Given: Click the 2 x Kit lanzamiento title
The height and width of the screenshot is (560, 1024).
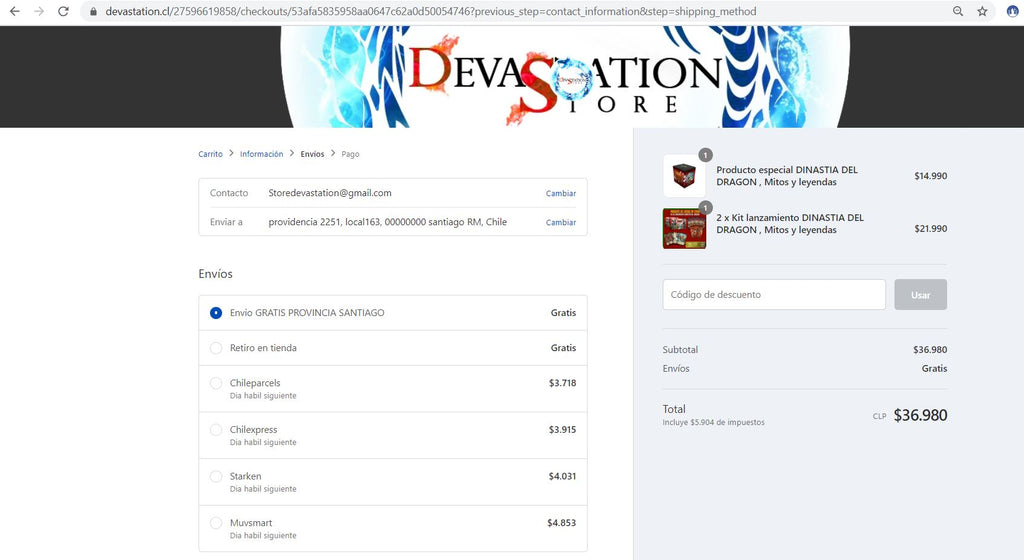Looking at the screenshot, I should click(x=790, y=223).
